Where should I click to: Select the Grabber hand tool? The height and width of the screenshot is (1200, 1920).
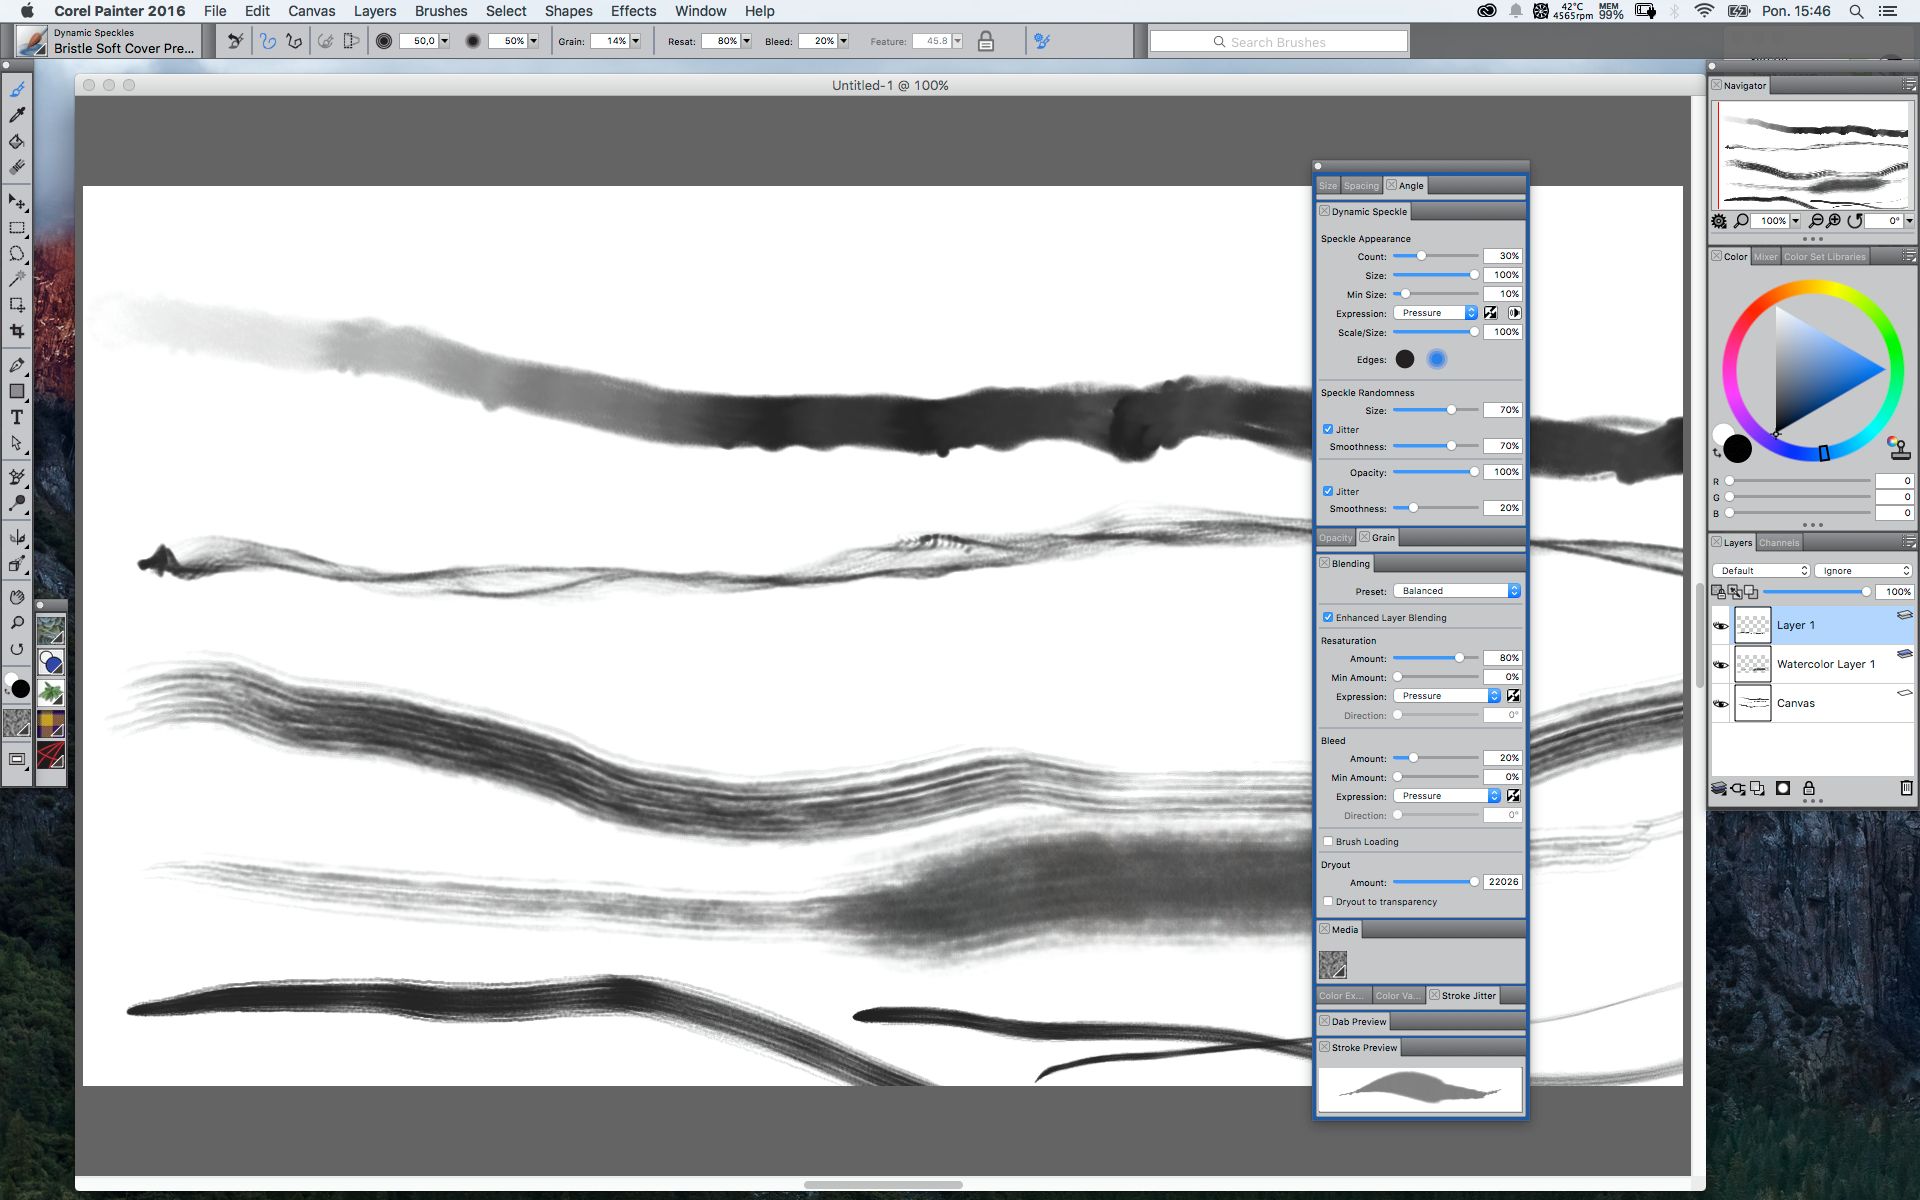[17, 597]
